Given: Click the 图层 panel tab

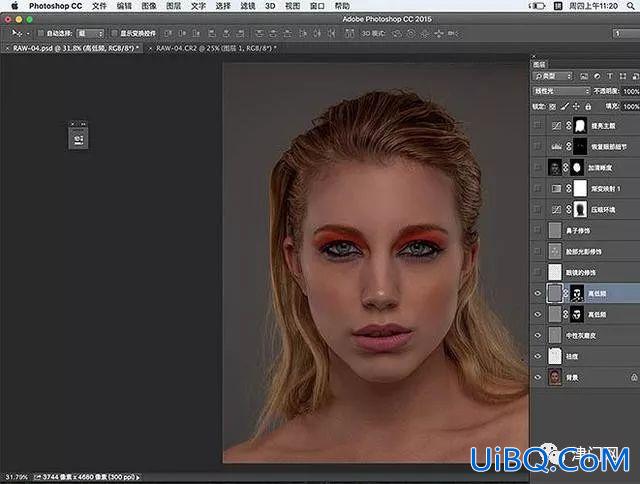Looking at the screenshot, I should coord(540,64).
